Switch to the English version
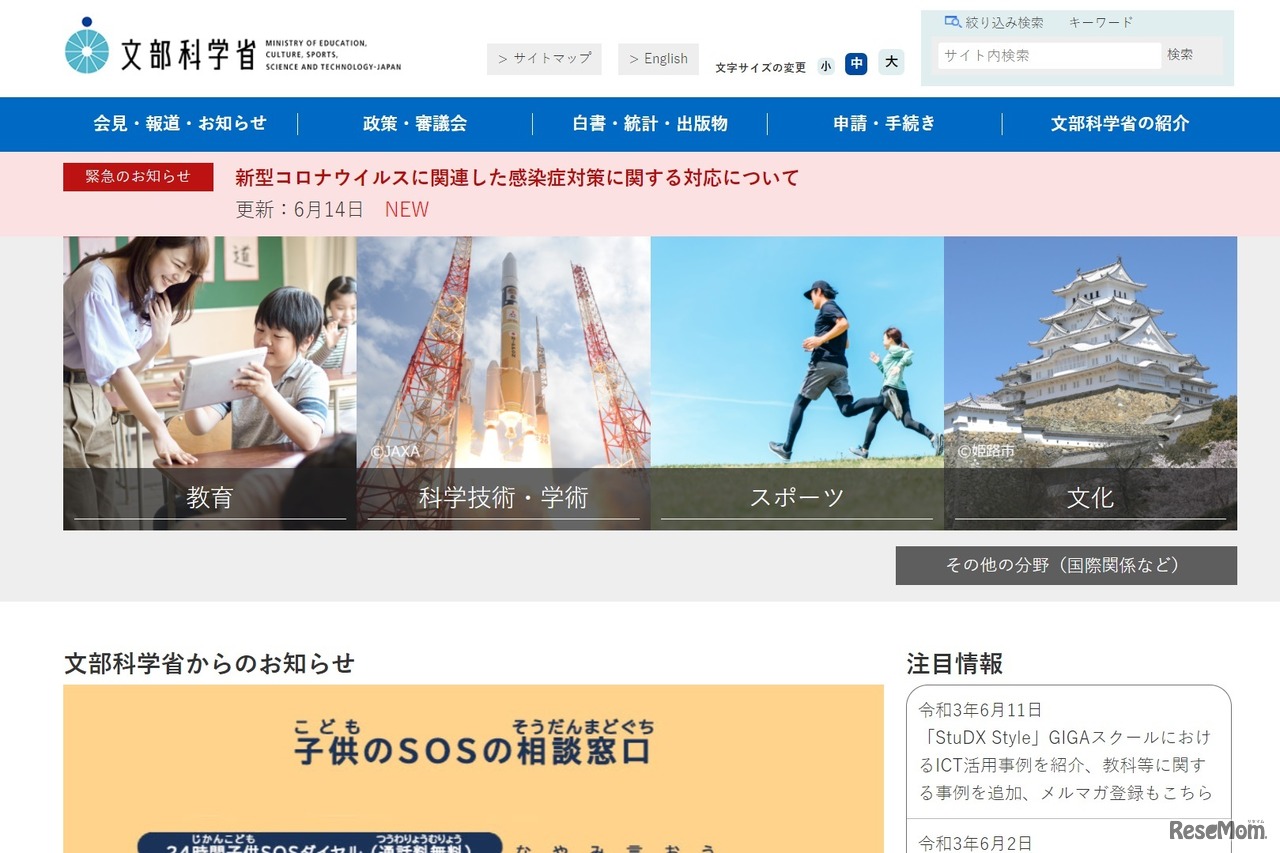This screenshot has width=1280, height=853. (658, 58)
